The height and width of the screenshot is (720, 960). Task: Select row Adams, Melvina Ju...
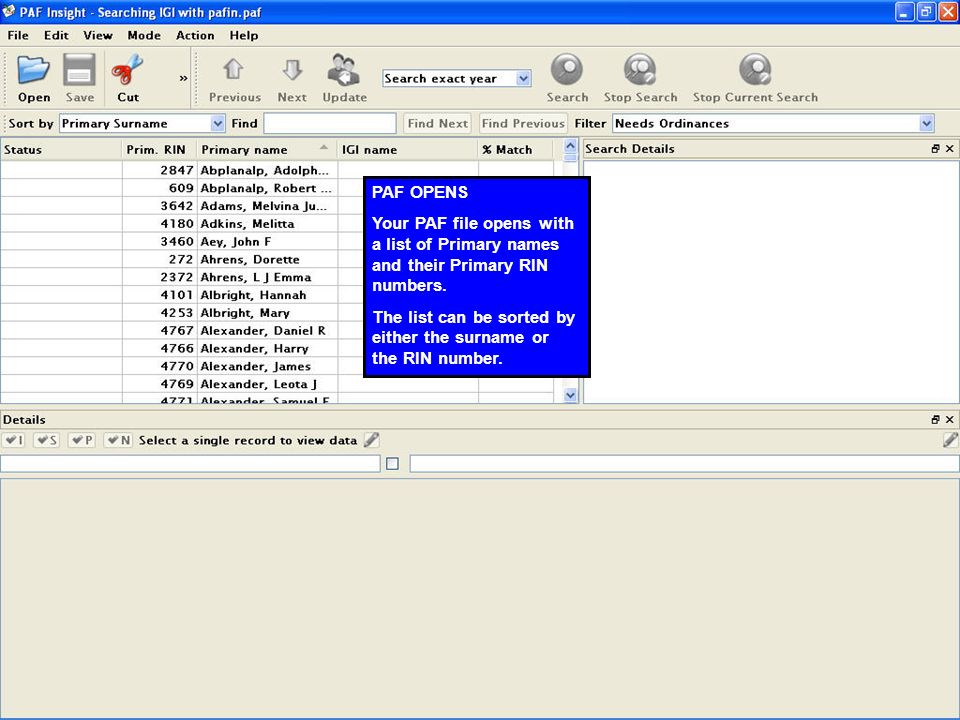(x=277, y=206)
